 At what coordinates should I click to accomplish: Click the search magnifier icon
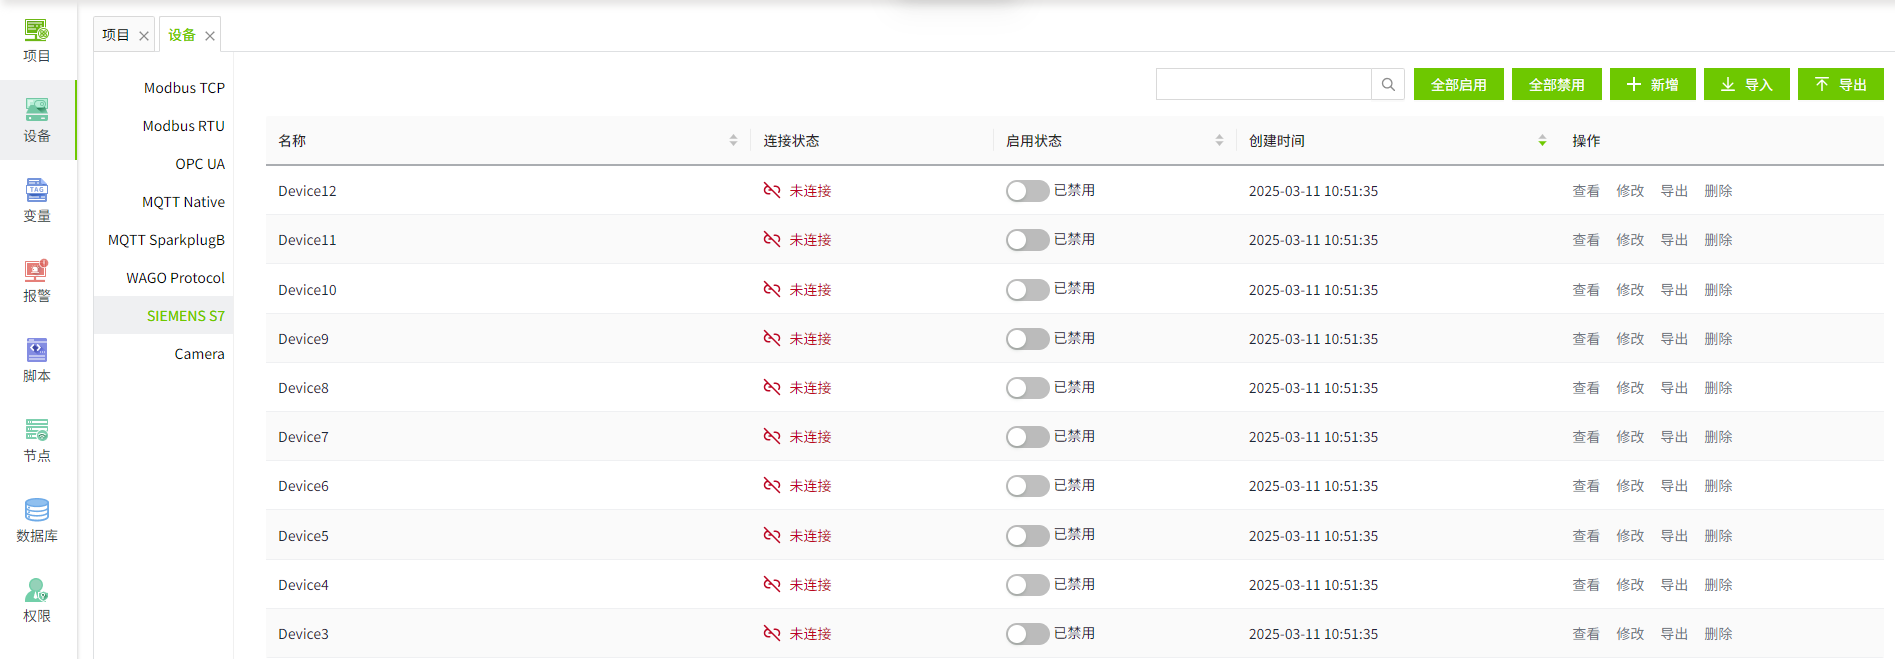click(1388, 85)
